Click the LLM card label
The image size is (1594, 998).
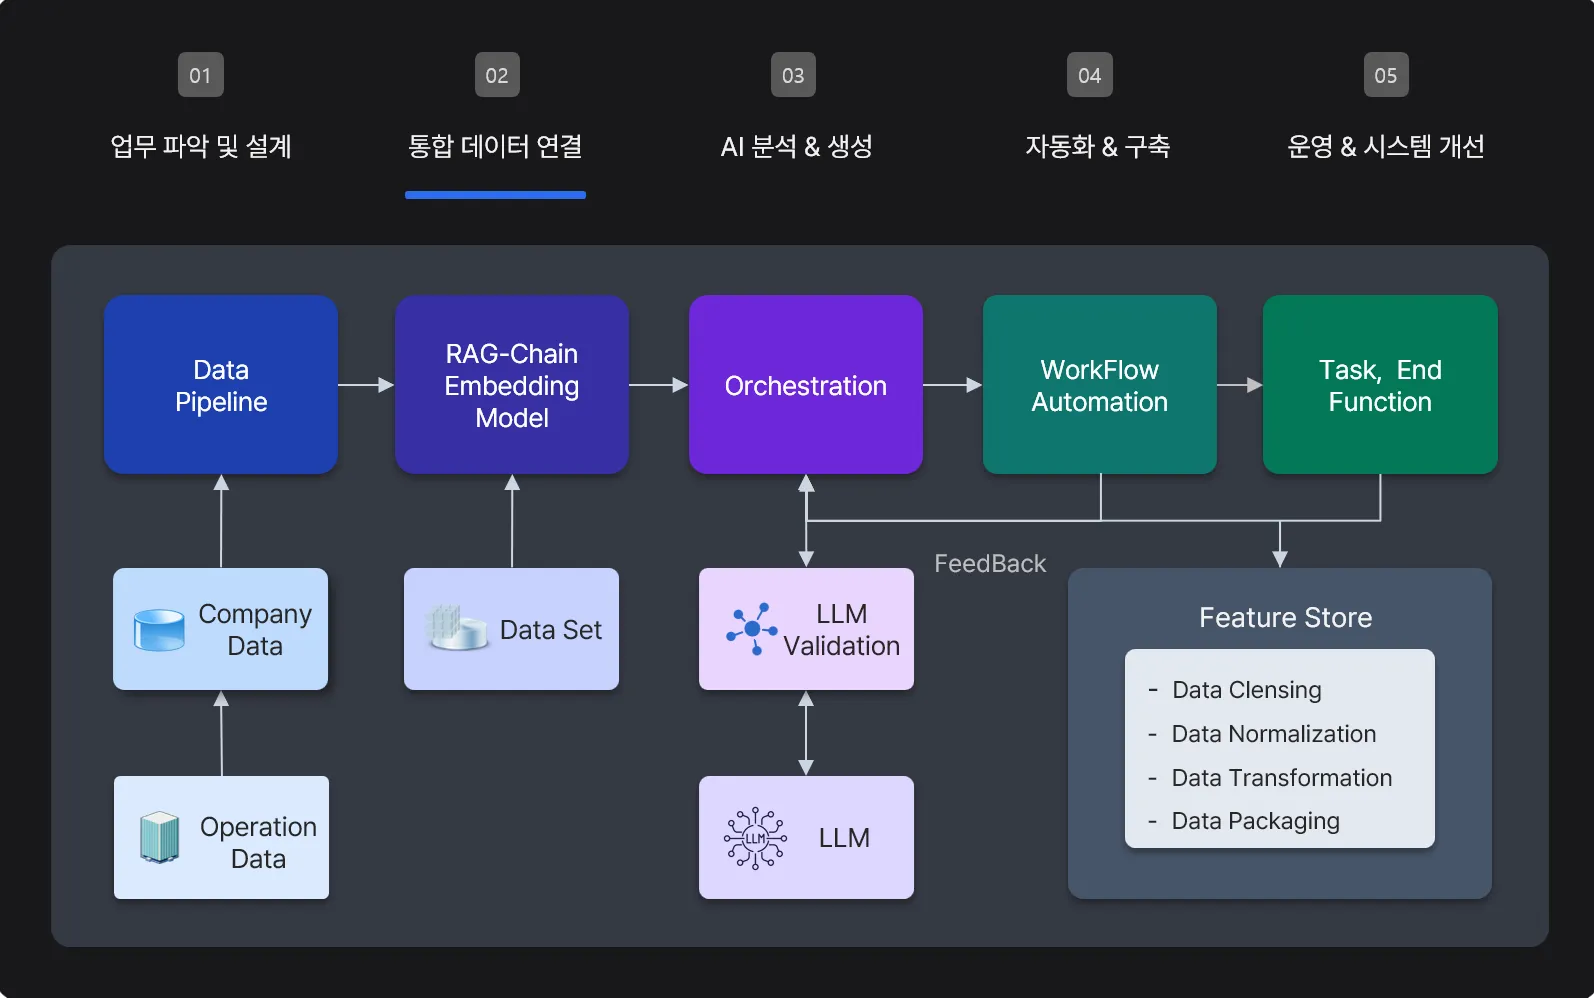click(844, 838)
